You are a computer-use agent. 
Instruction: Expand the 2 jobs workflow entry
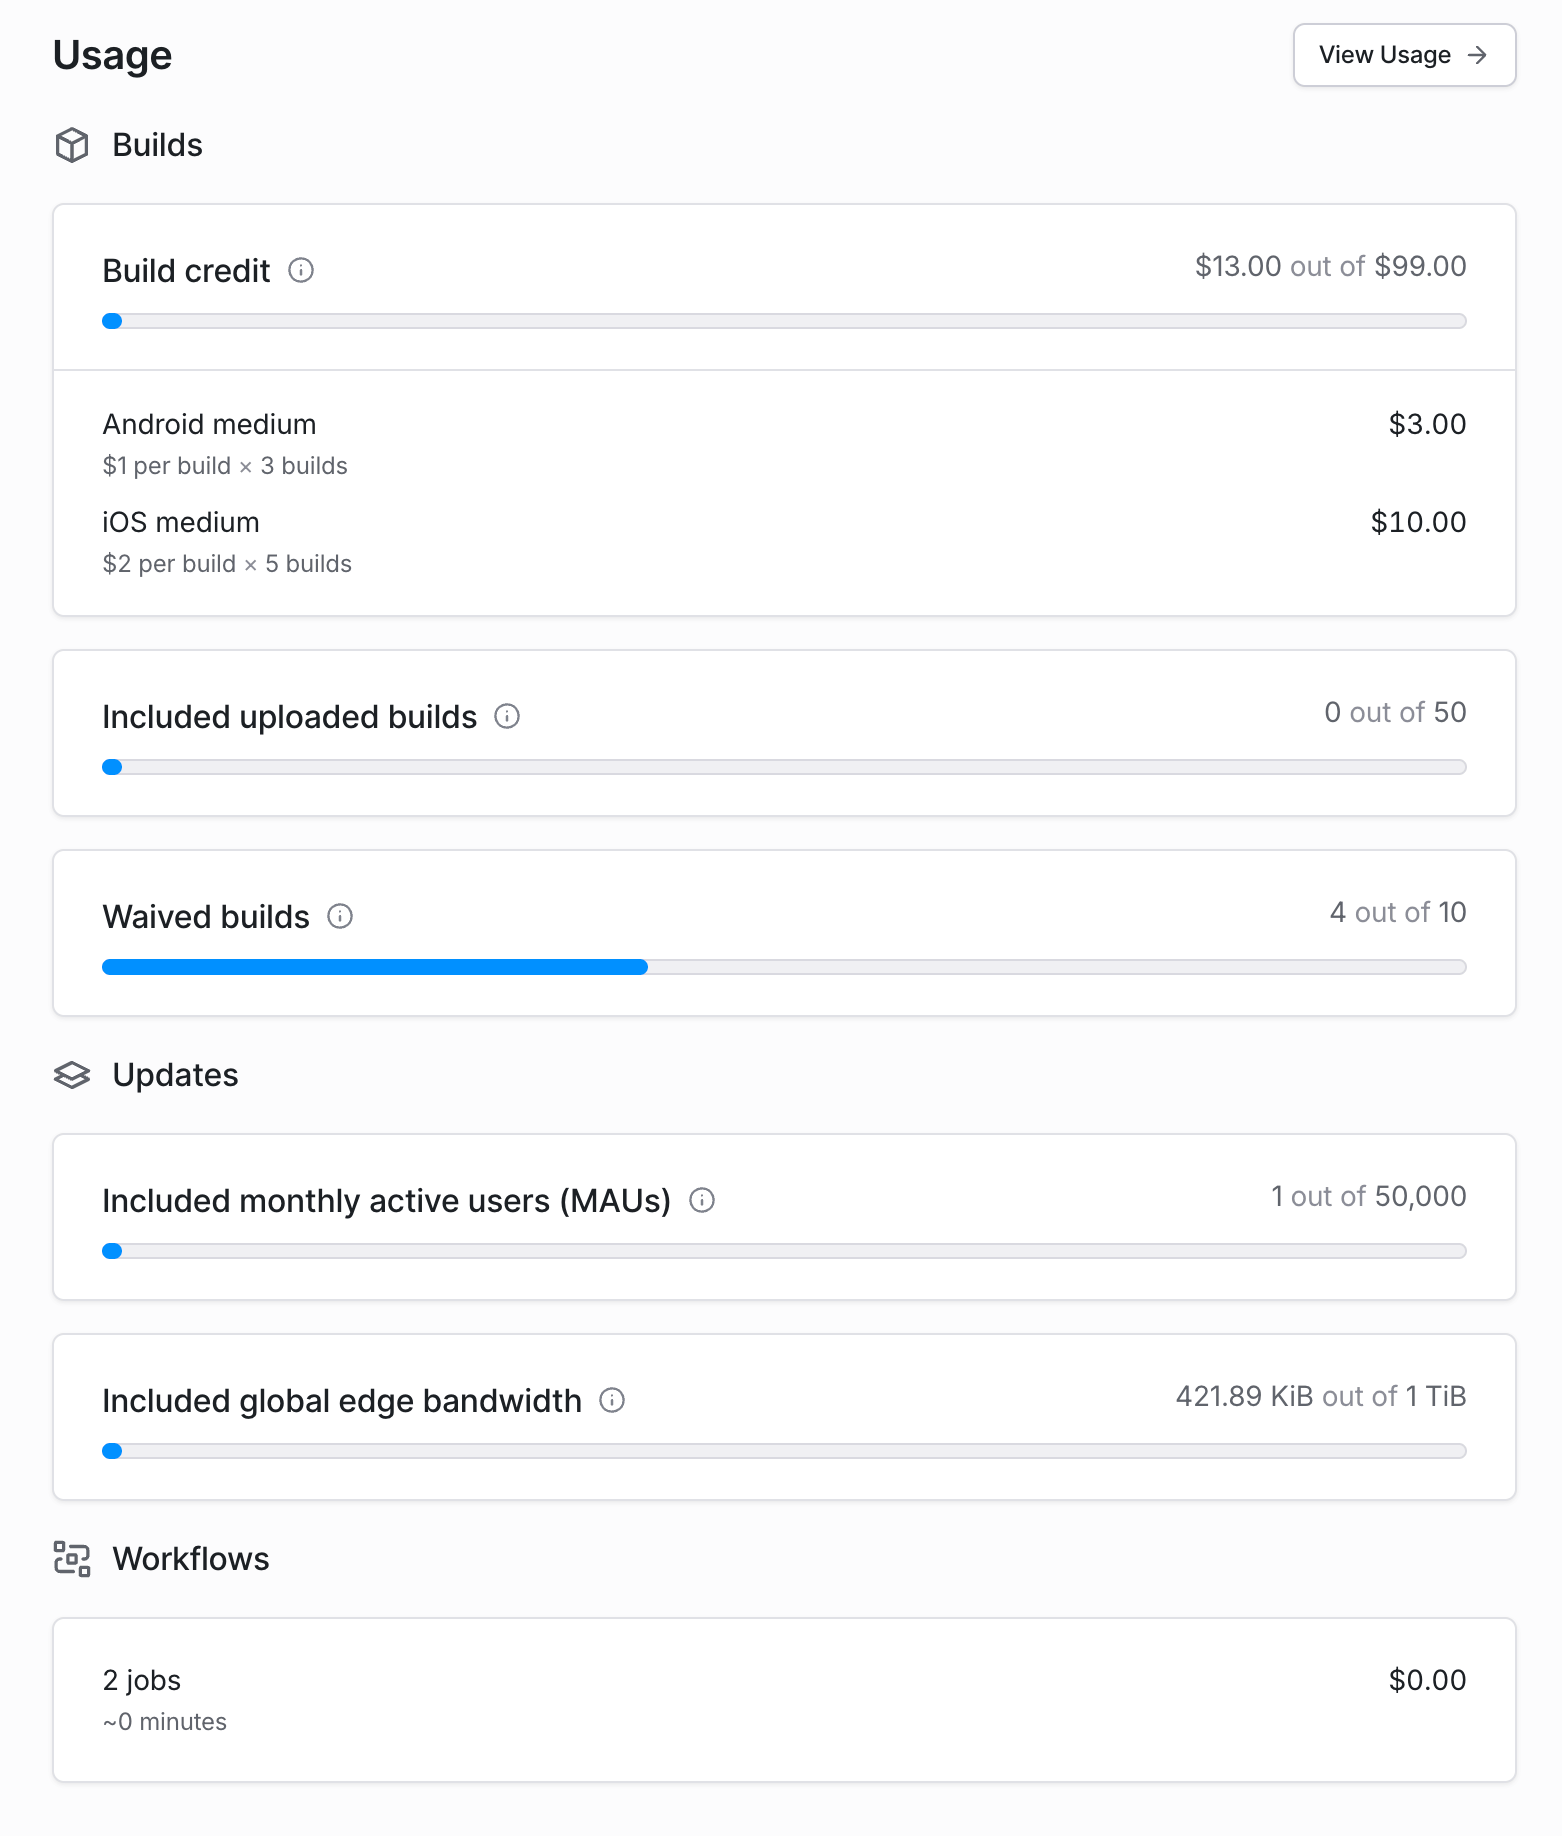(784, 1698)
